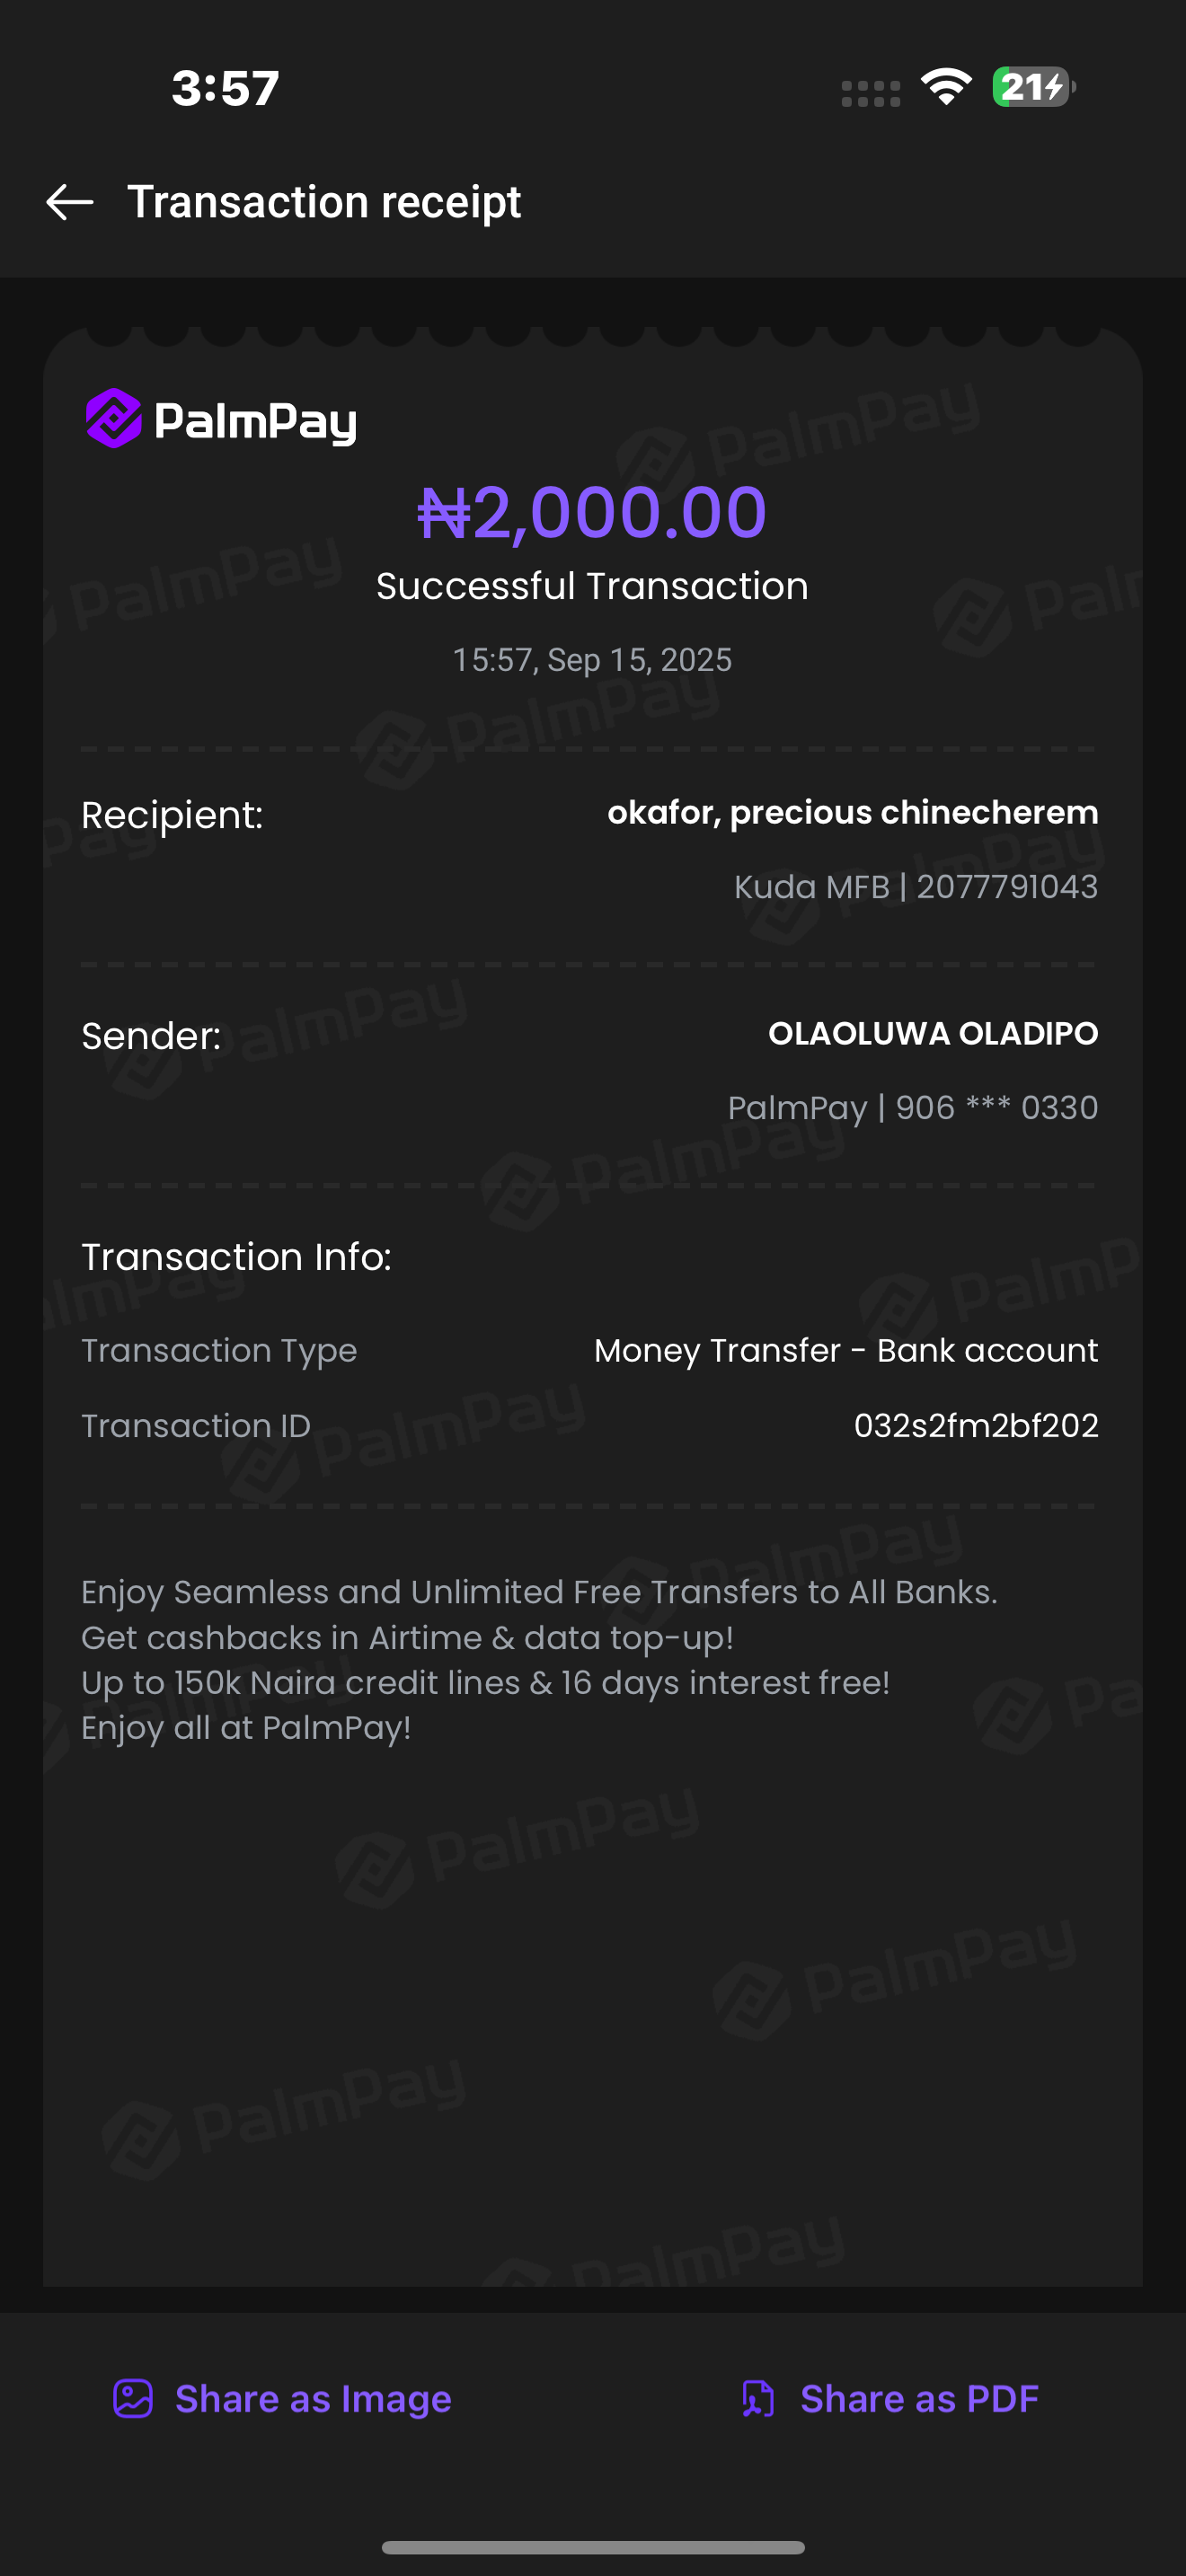1186x2576 pixels.
Task: Tap the cellular signal dots
Action: coord(871,94)
